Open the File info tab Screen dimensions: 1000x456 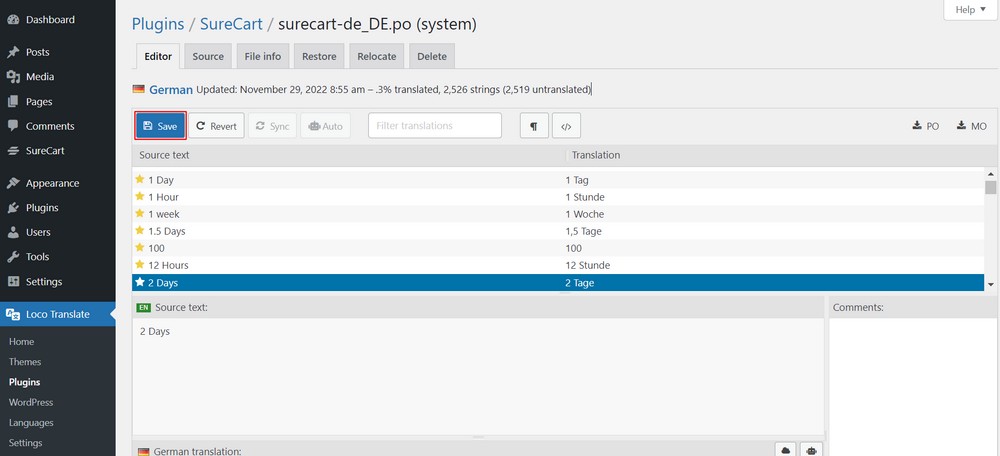[x=264, y=56]
